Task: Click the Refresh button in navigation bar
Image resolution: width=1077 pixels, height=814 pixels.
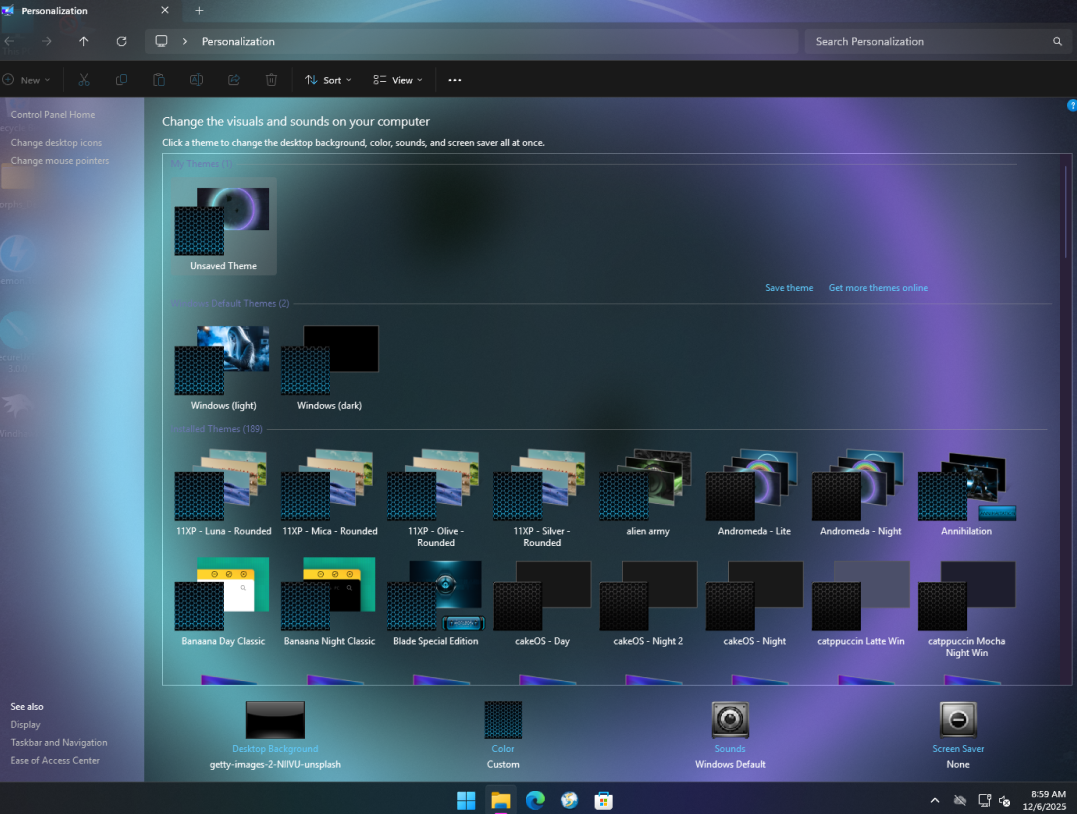Action: point(121,41)
